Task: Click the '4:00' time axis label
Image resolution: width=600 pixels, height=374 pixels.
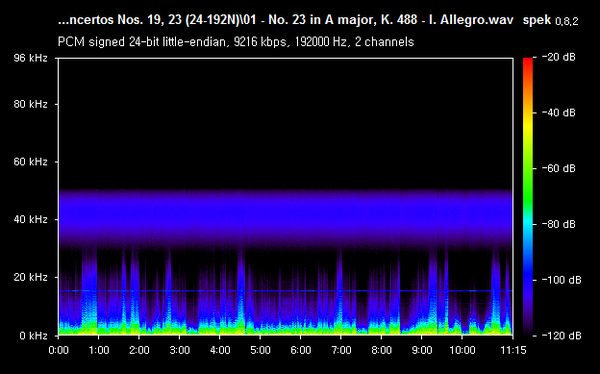Action: 220,350
